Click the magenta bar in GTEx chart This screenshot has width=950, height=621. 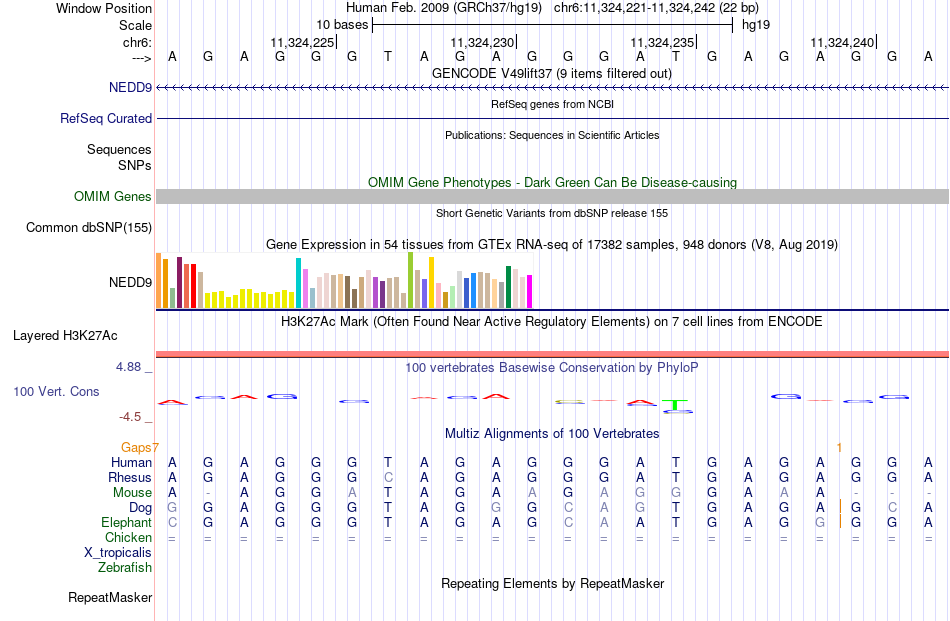[529, 291]
